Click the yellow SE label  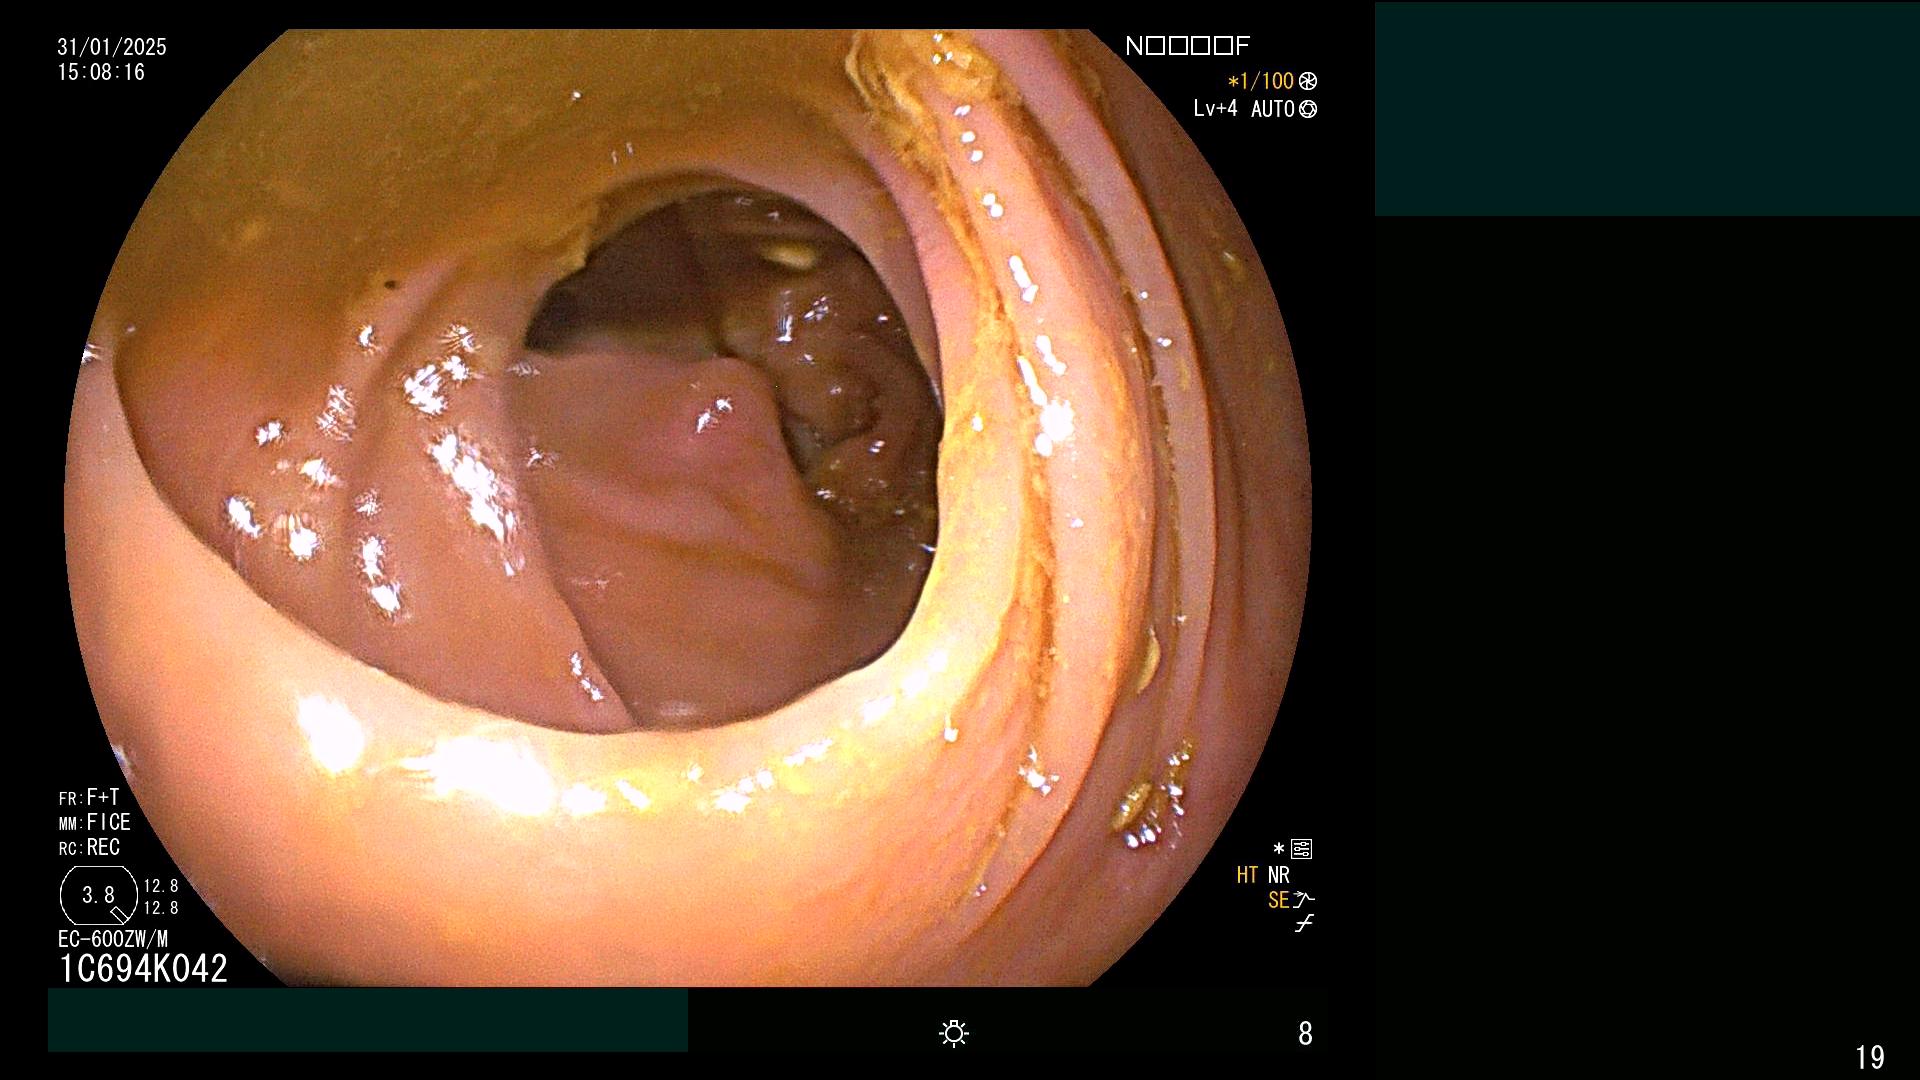[1278, 900]
